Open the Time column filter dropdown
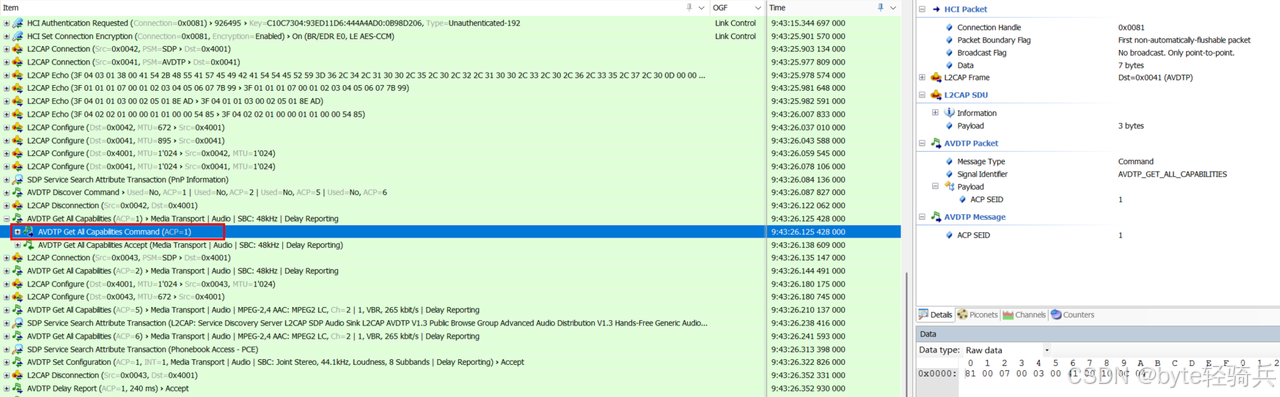The width and height of the screenshot is (1280, 397). [x=892, y=7]
